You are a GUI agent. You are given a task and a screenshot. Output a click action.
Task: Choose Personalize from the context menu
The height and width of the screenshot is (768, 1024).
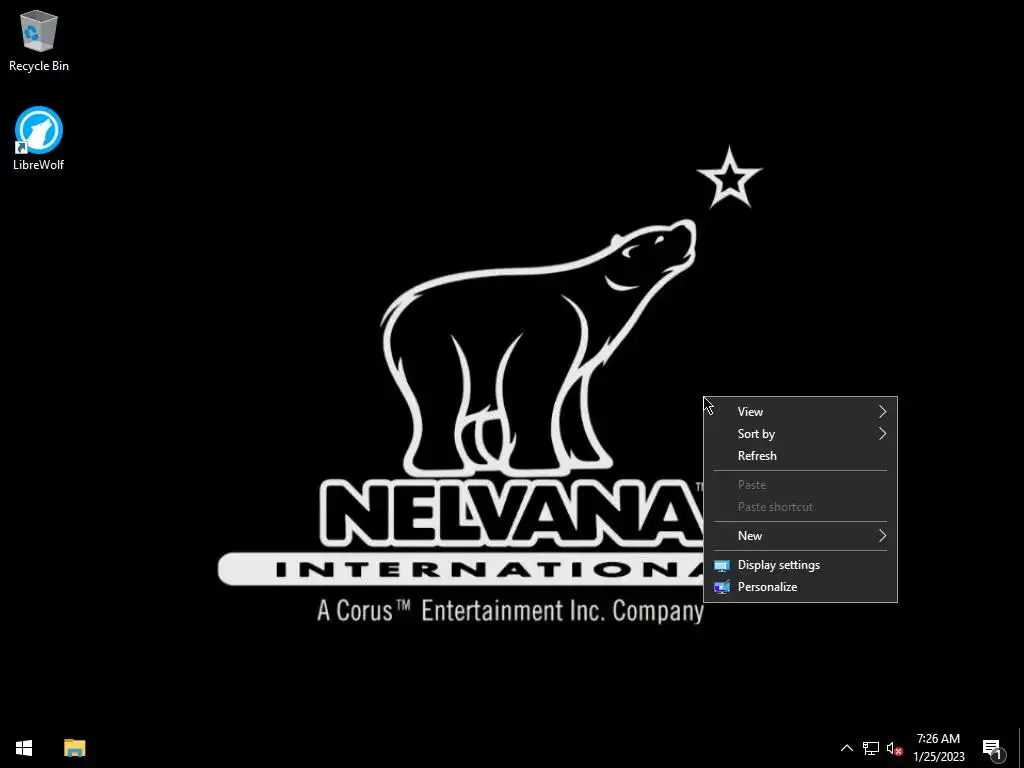tap(800, 587)
